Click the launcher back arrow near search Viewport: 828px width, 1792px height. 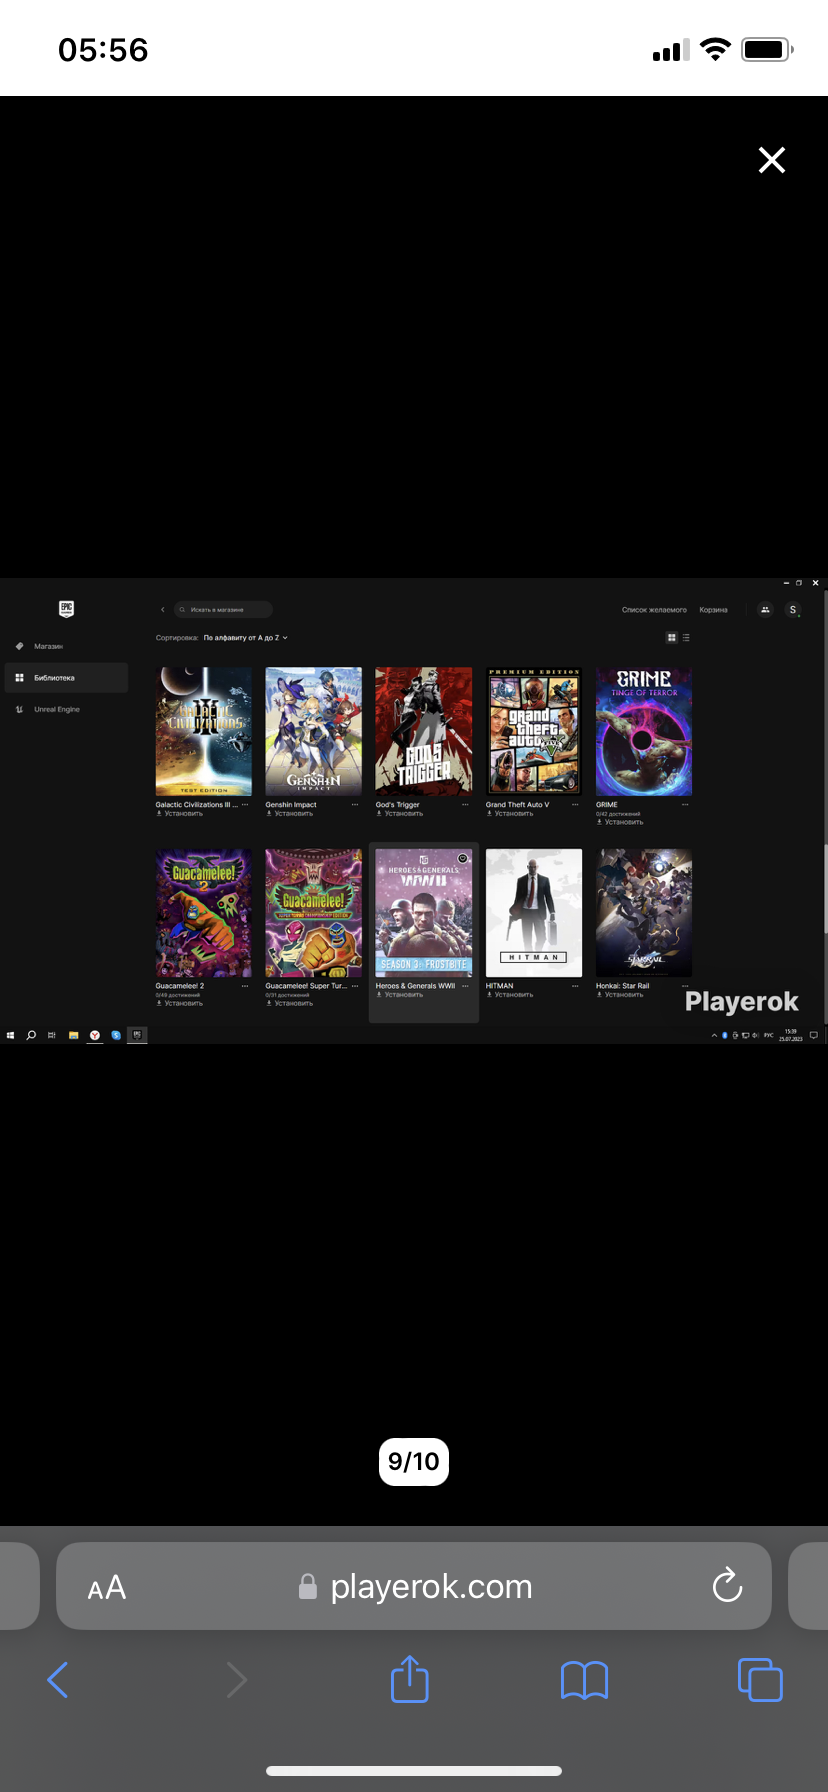162,609
